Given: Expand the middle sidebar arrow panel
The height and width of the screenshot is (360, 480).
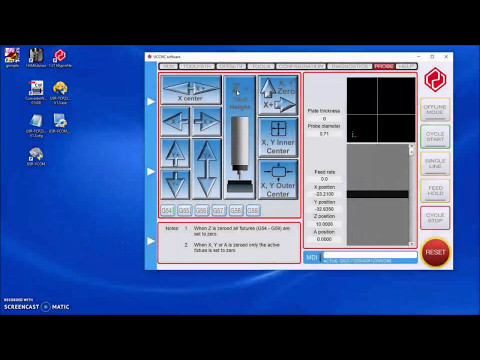Looking at the screenshot, I should [151, 171].
